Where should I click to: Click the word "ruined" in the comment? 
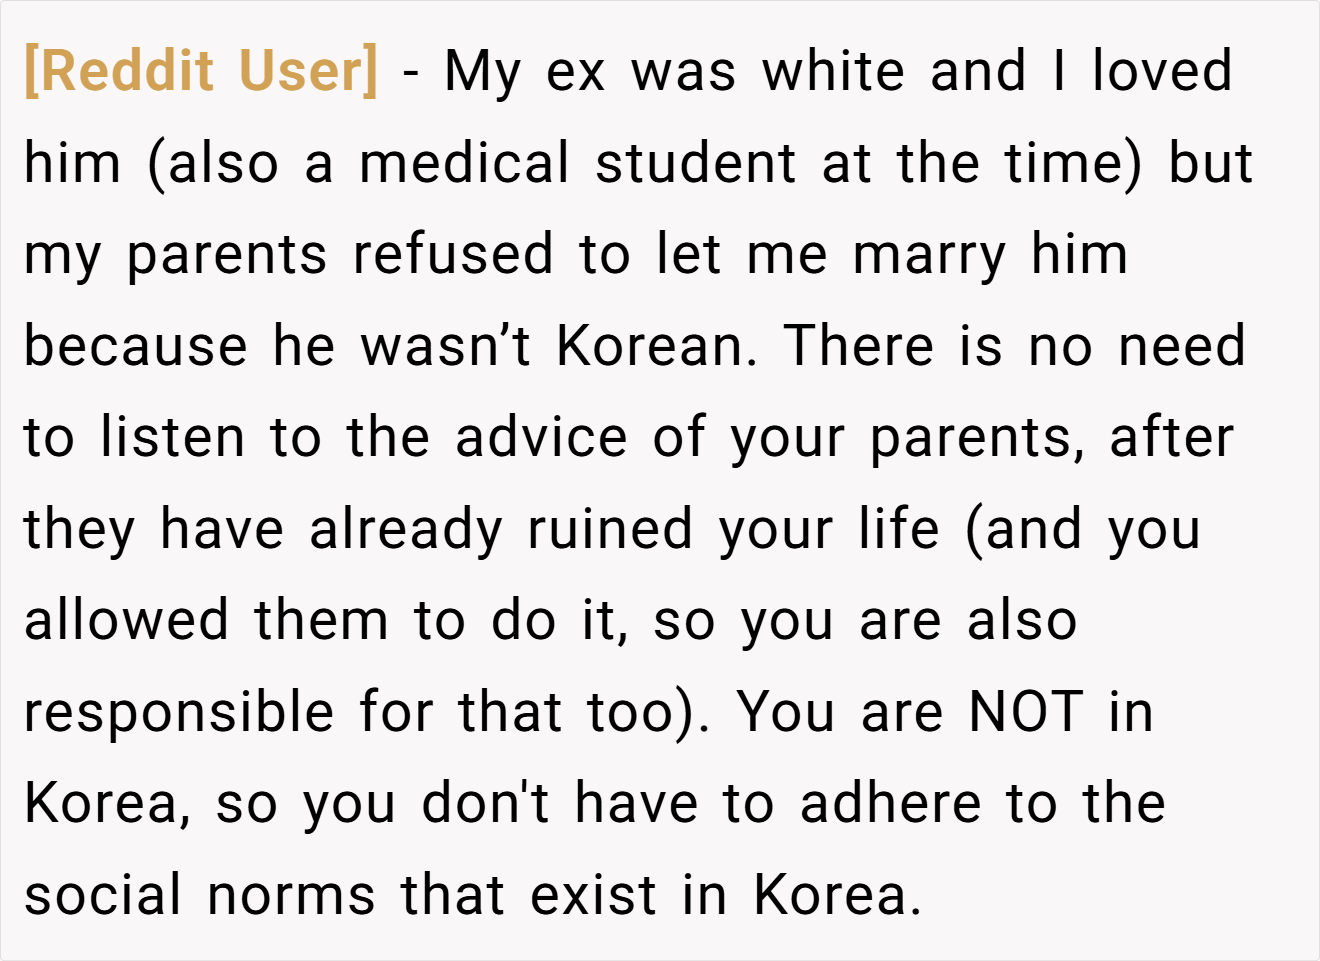(x=610, y=529)
